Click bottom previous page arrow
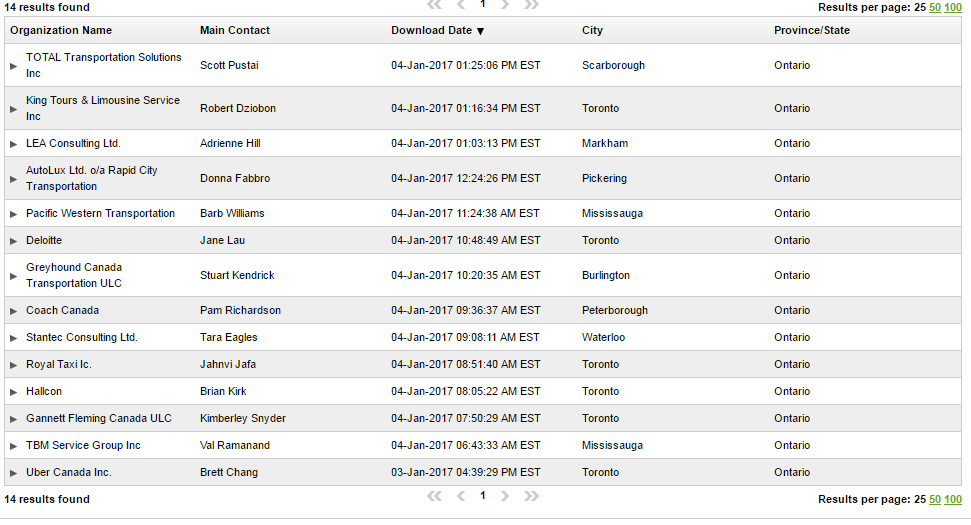971x525 pixels. (x=461, y=496)
